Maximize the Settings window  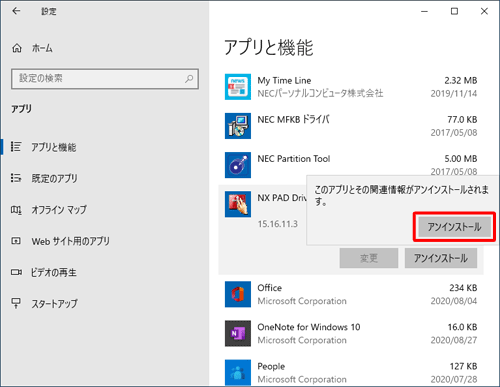(x=454, y=11)
